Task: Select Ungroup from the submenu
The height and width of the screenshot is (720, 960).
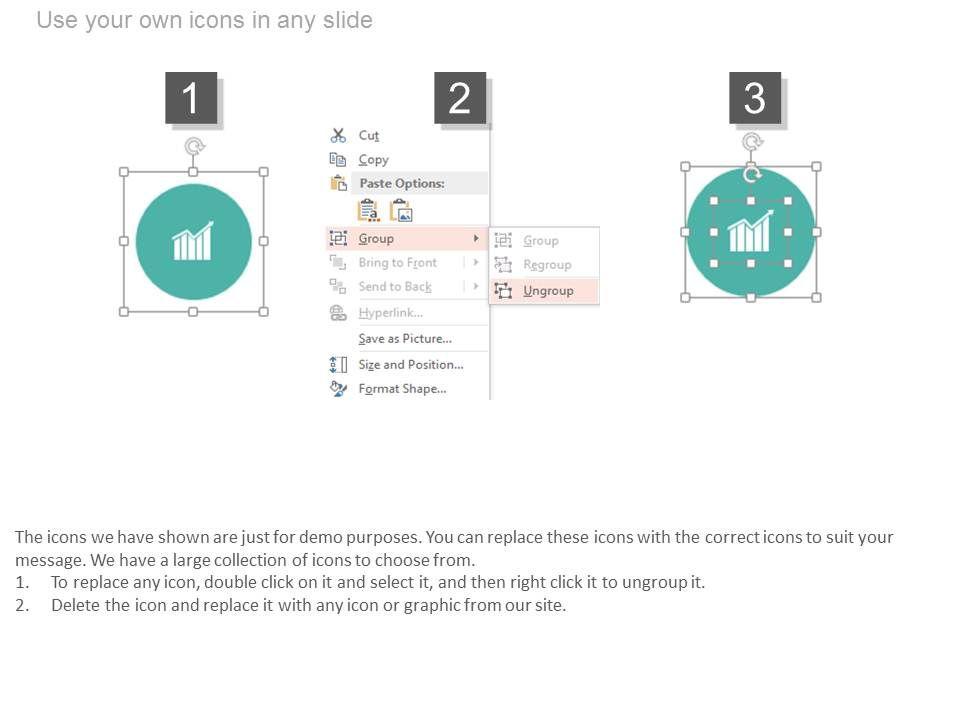Action: pos(548,291)
